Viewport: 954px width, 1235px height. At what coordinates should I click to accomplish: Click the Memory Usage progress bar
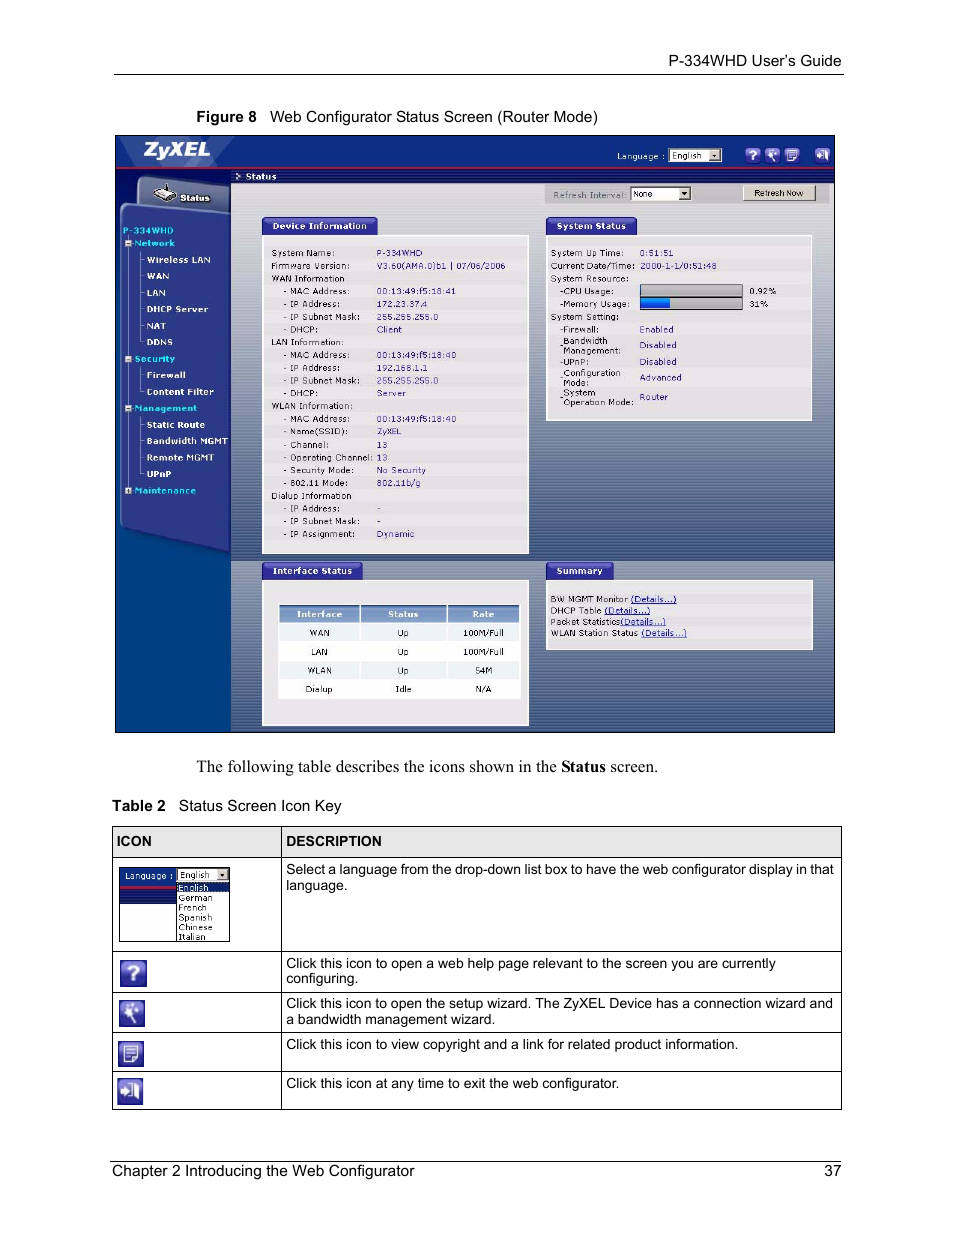click(x=691, y=304)
